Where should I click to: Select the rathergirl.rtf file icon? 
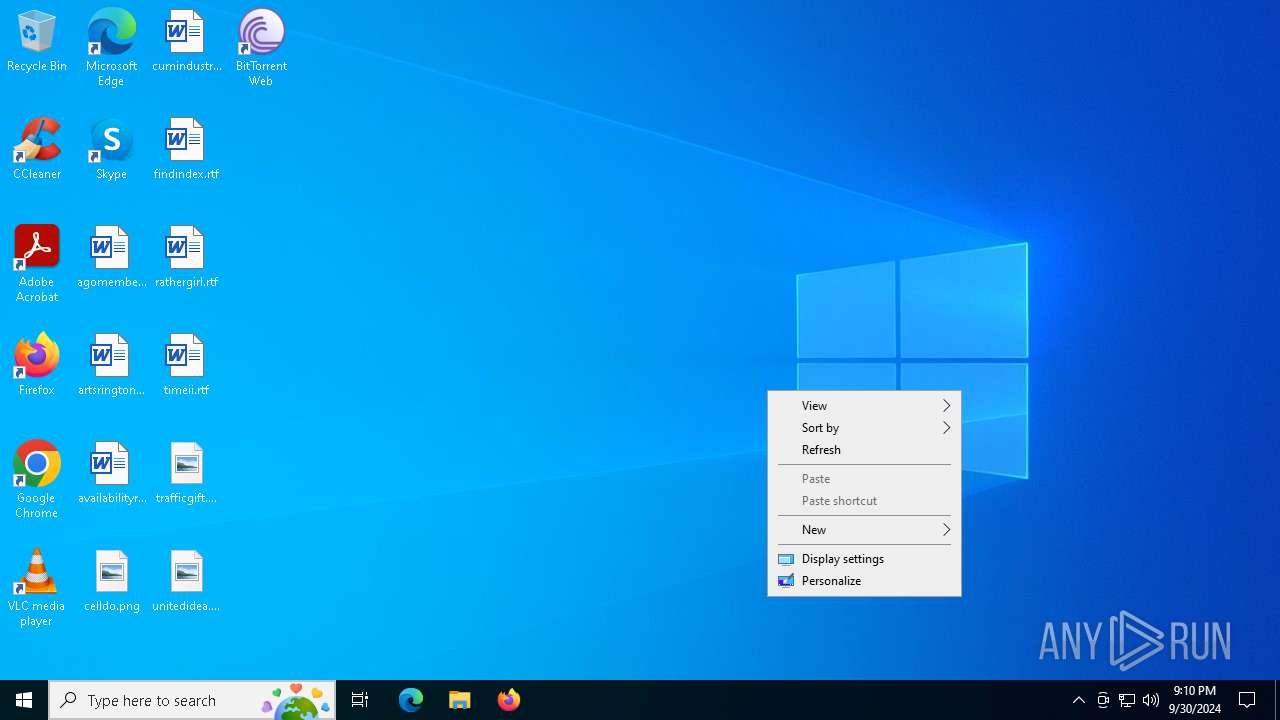(x=186, y=257)
